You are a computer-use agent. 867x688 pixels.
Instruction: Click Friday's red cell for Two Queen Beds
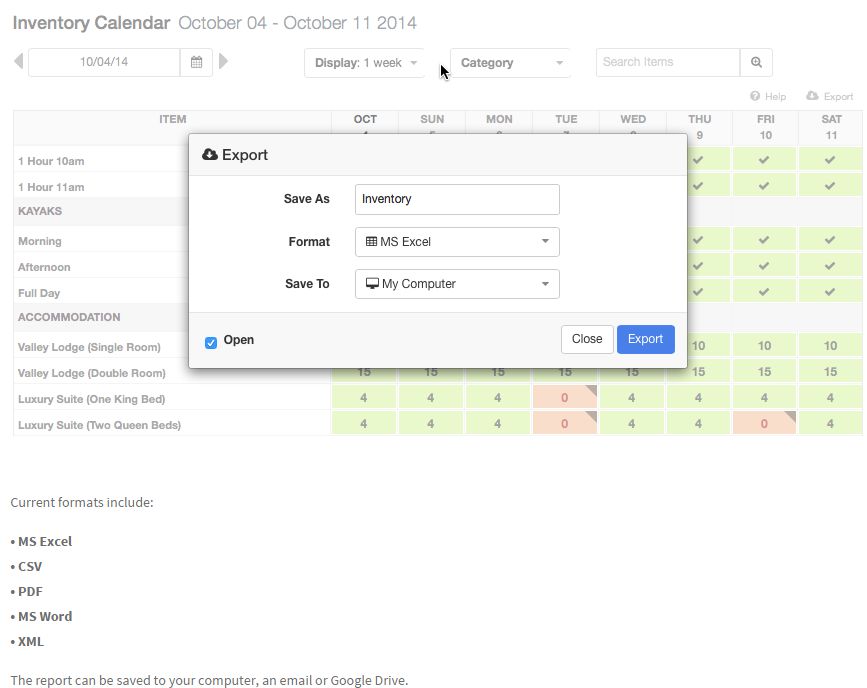click(764, 424)
